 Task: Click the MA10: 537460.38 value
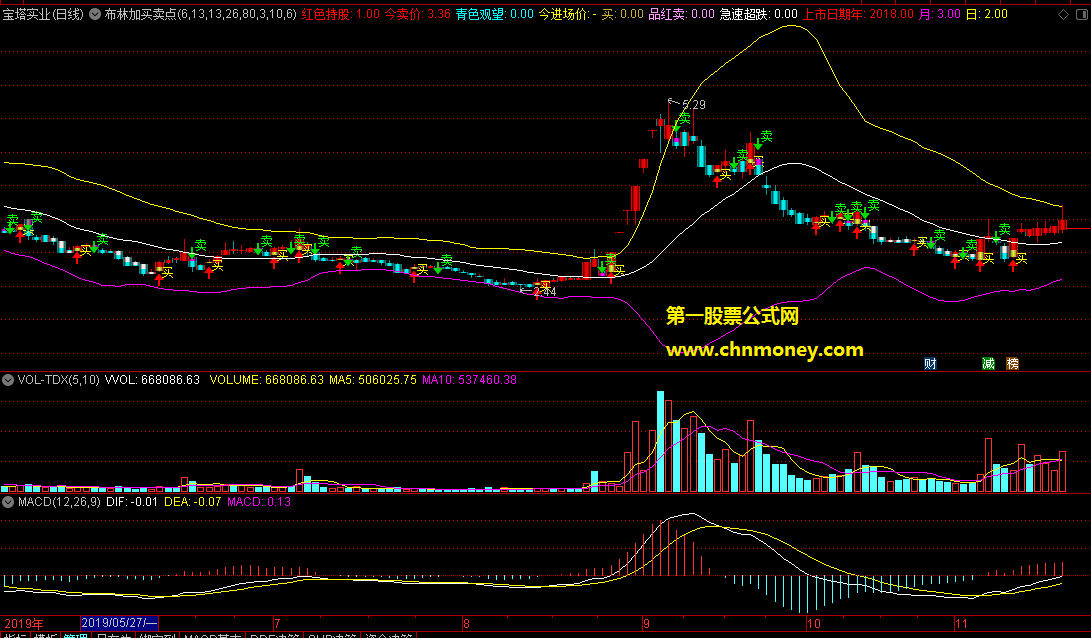click(x=469, y=380)
